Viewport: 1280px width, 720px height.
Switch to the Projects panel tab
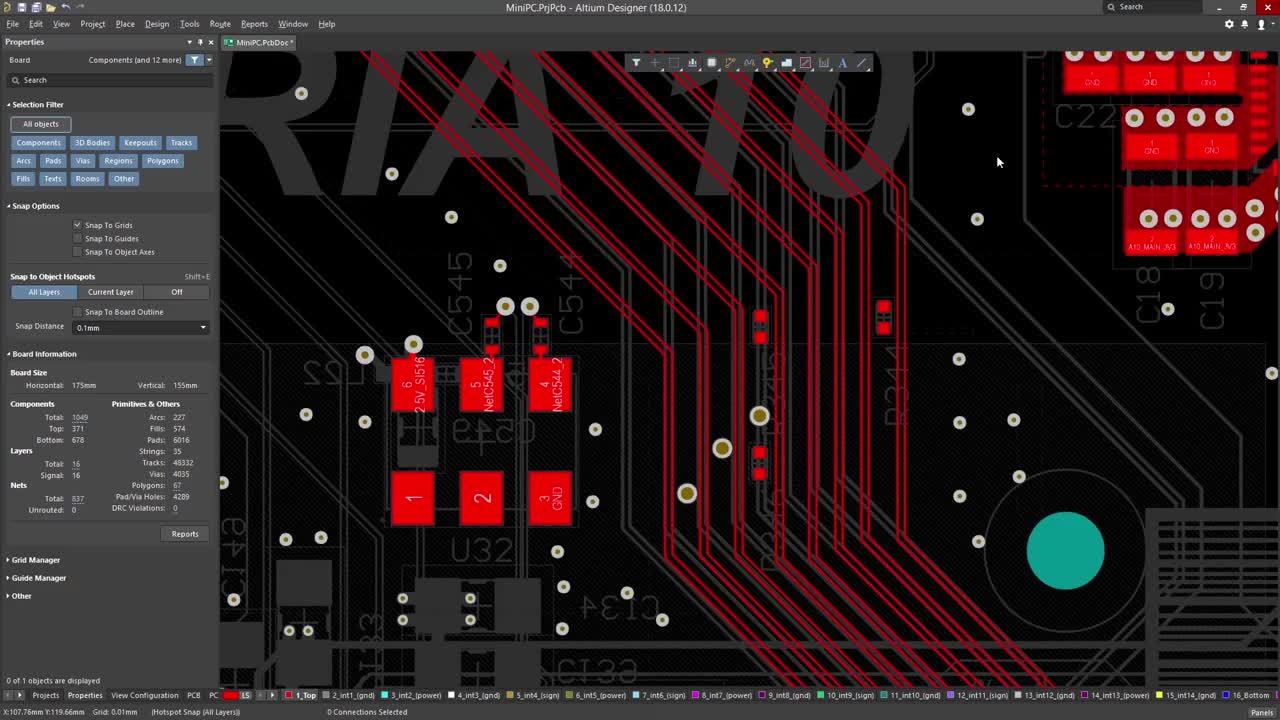pos(45,696)
